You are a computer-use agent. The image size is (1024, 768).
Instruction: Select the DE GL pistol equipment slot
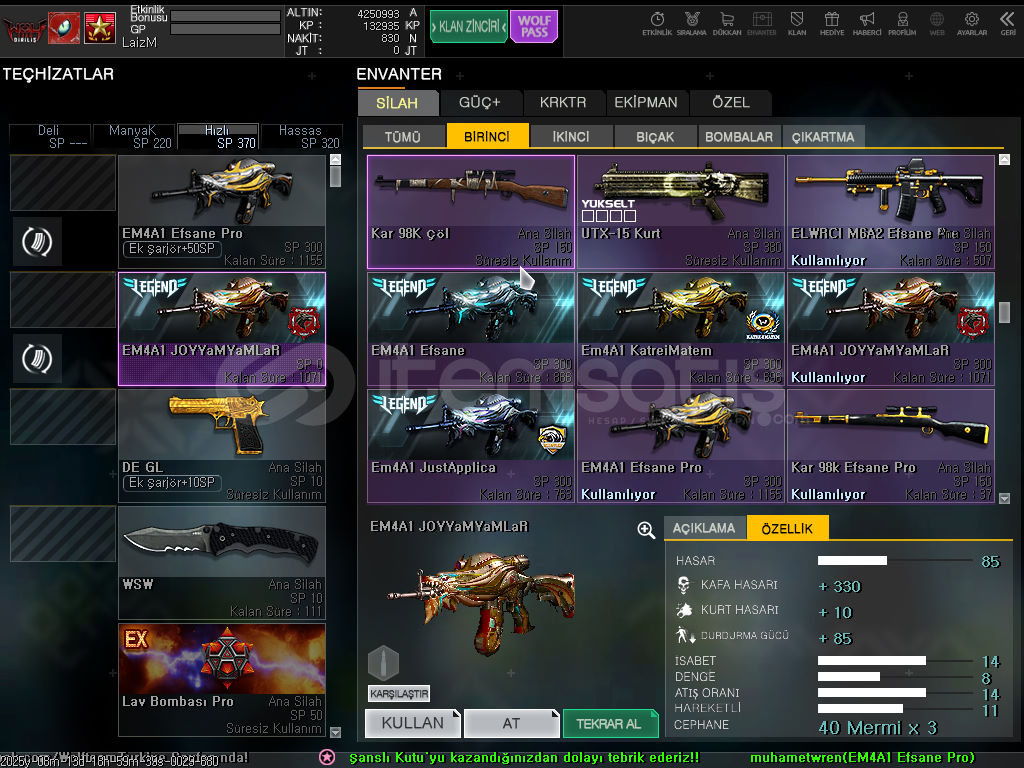[x=222, y=446]
